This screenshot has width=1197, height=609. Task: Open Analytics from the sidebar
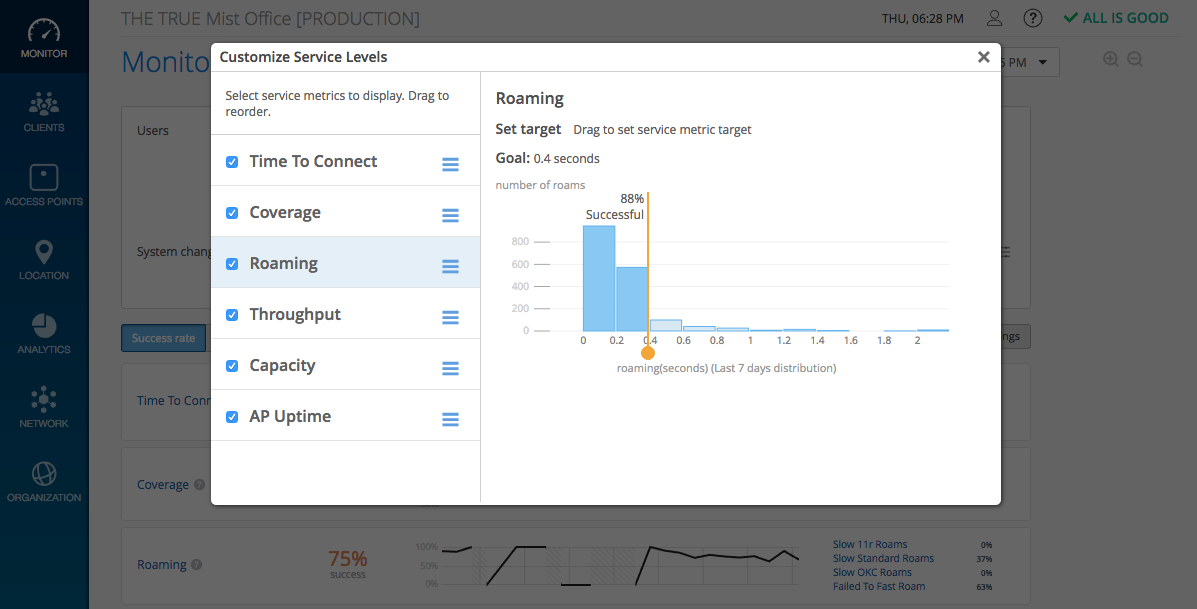click(44, 333)
